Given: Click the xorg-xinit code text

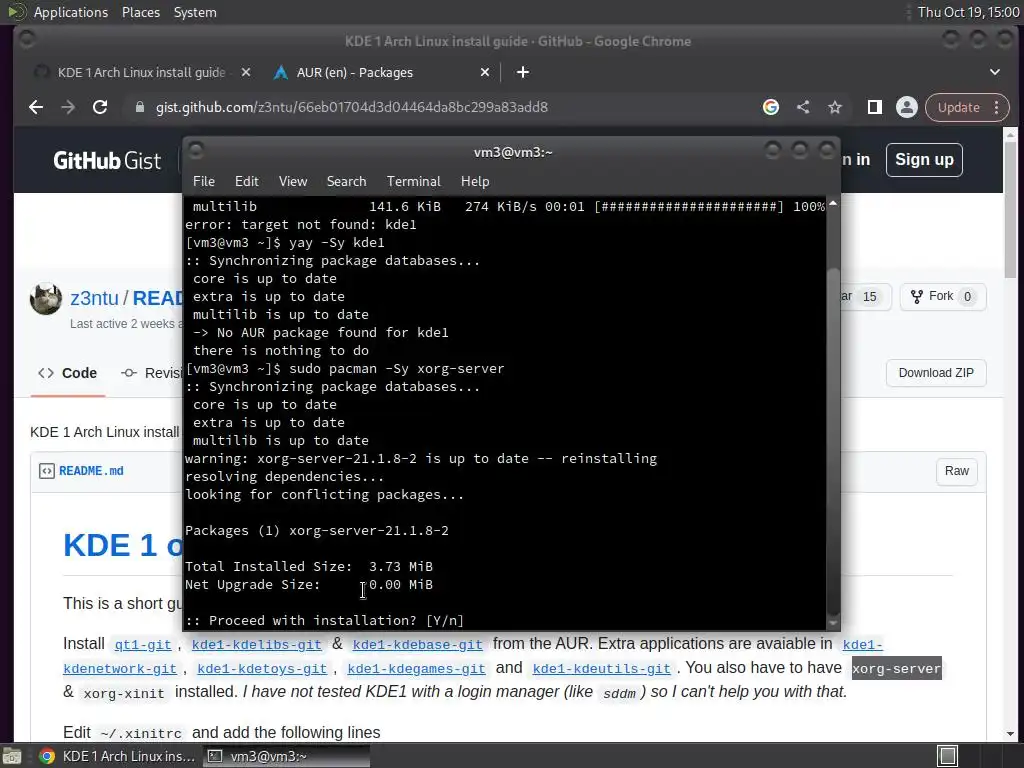Looking at the screenshot, I should click(124, 693).
